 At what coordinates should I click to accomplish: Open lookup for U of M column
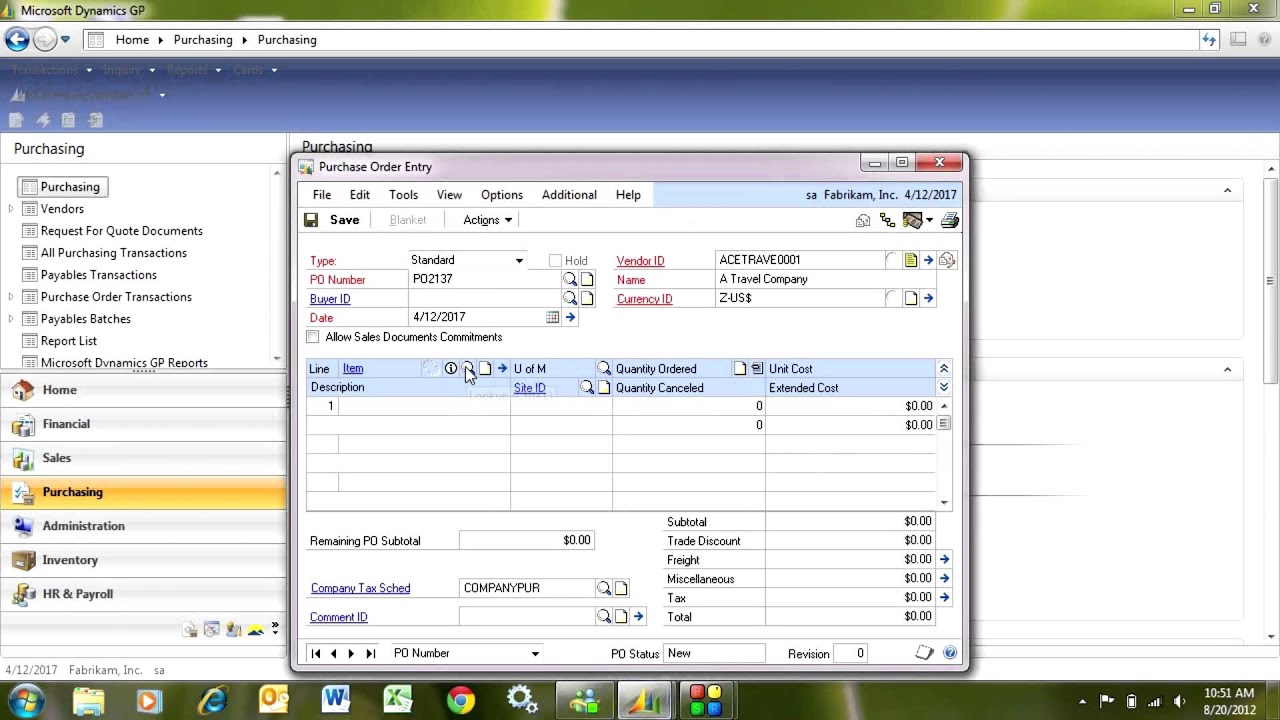[x=603, y=369]
